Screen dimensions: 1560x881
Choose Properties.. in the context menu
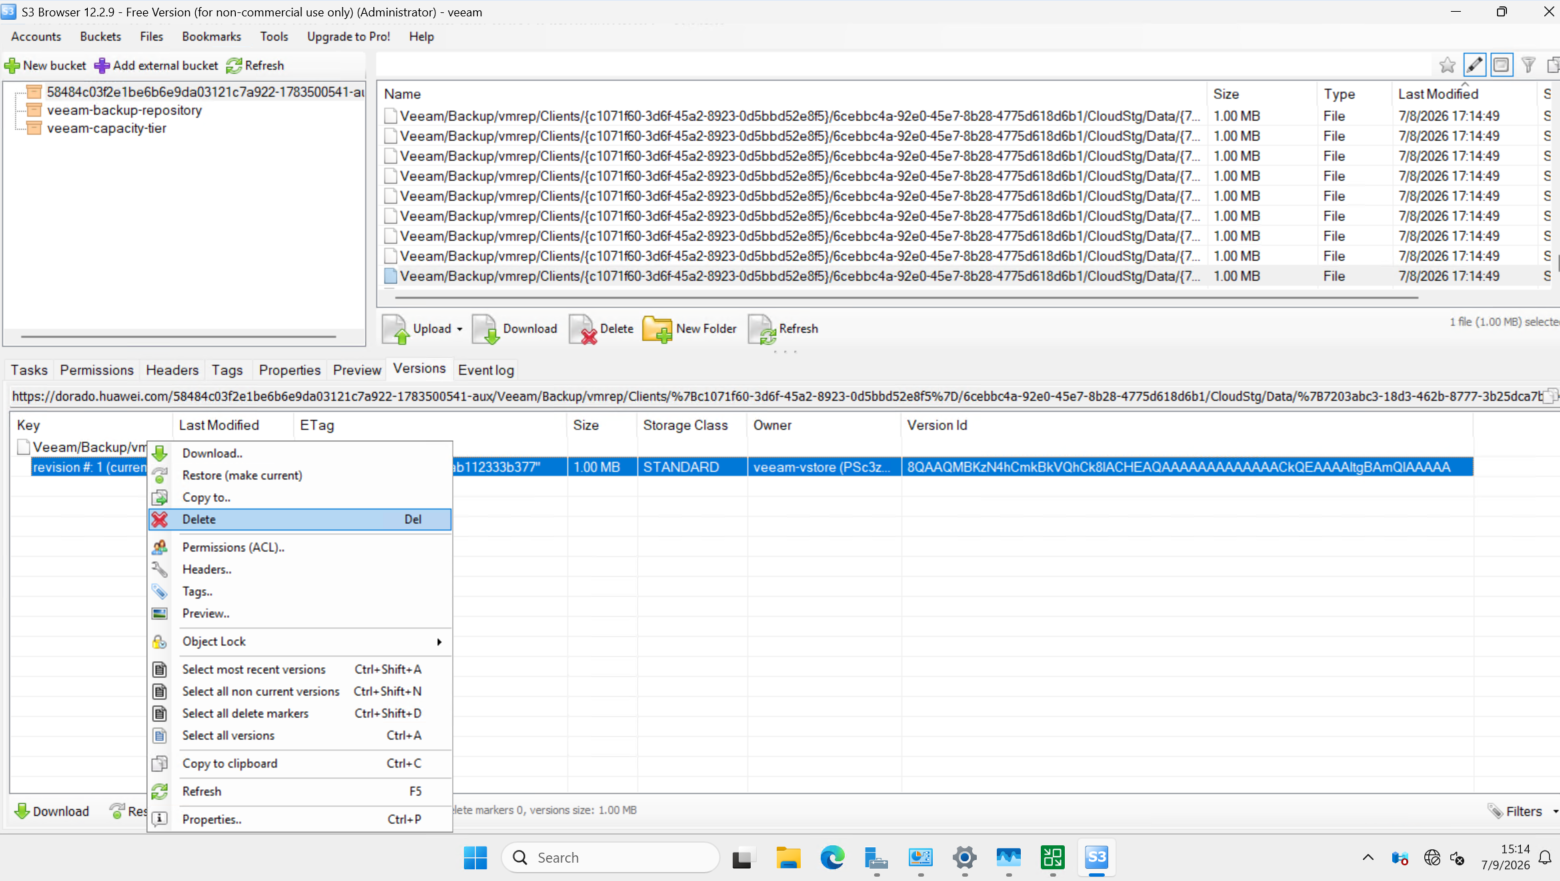click(300, 820)
